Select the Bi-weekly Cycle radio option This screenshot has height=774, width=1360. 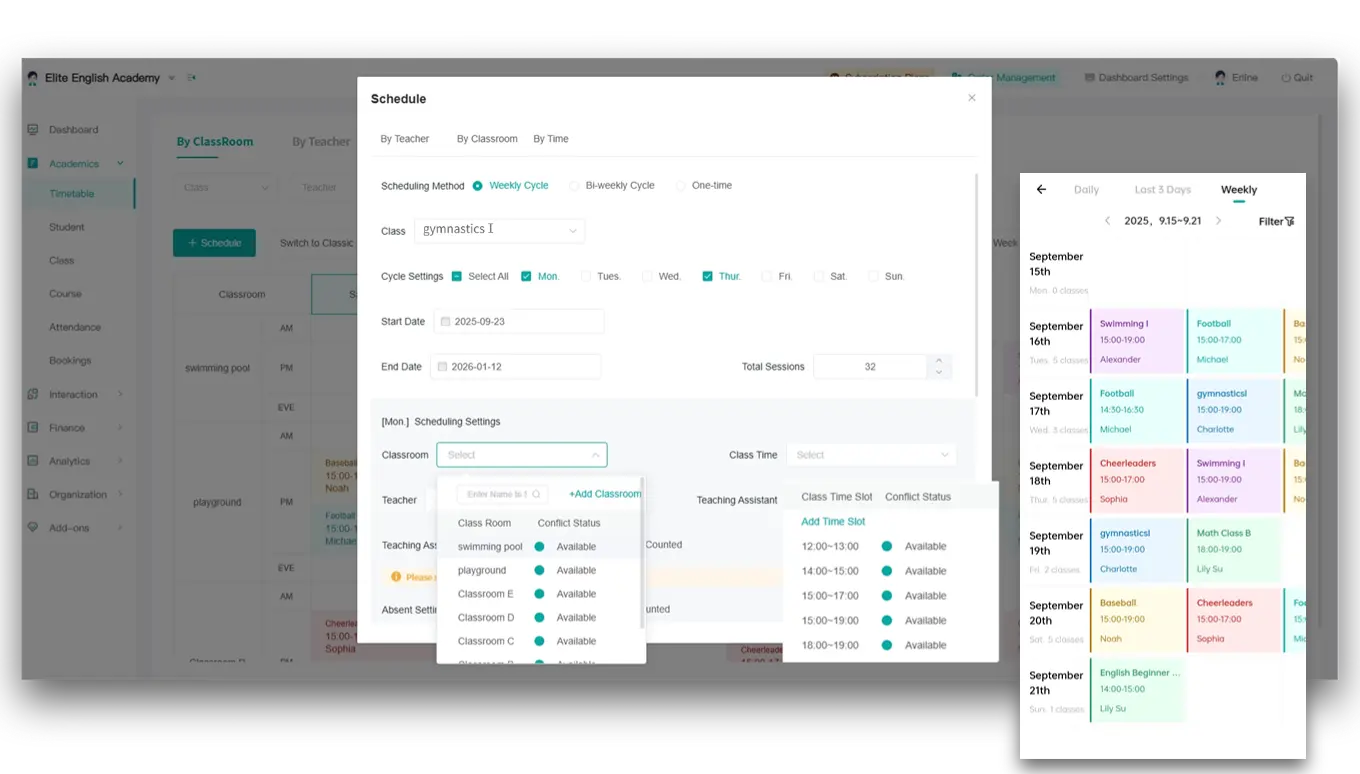(574, 186)
